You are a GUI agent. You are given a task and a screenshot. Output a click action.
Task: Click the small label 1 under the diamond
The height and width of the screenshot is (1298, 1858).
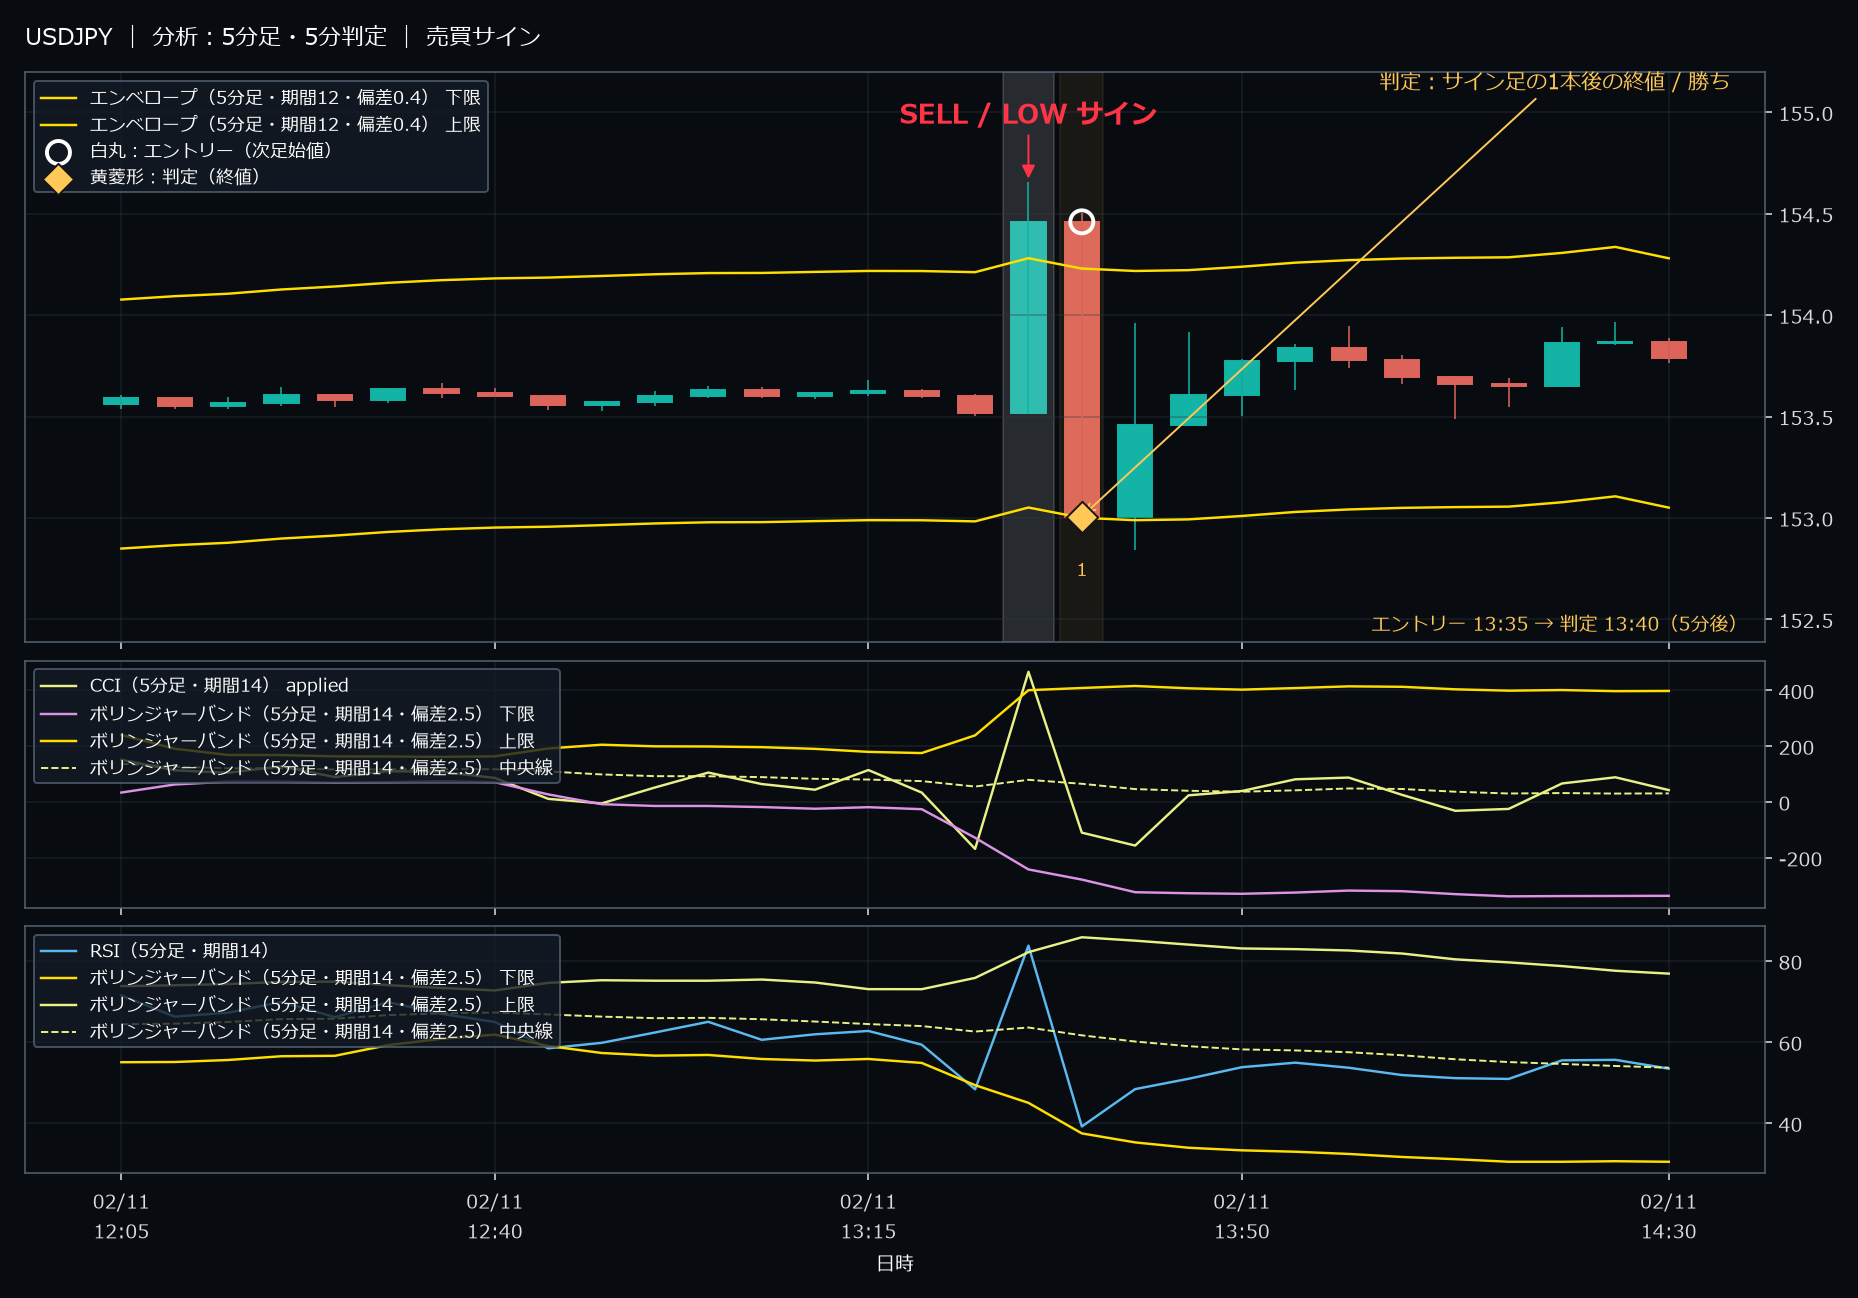[1081, 570]
